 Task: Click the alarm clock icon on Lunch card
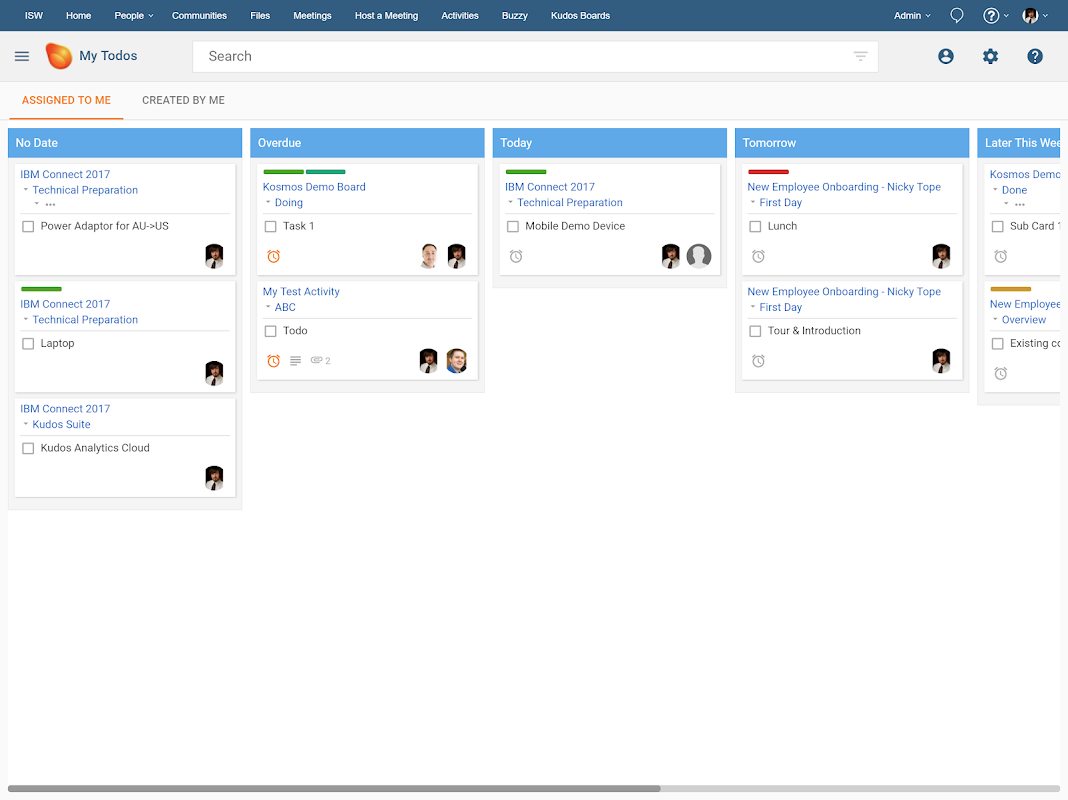click(758, 256)
